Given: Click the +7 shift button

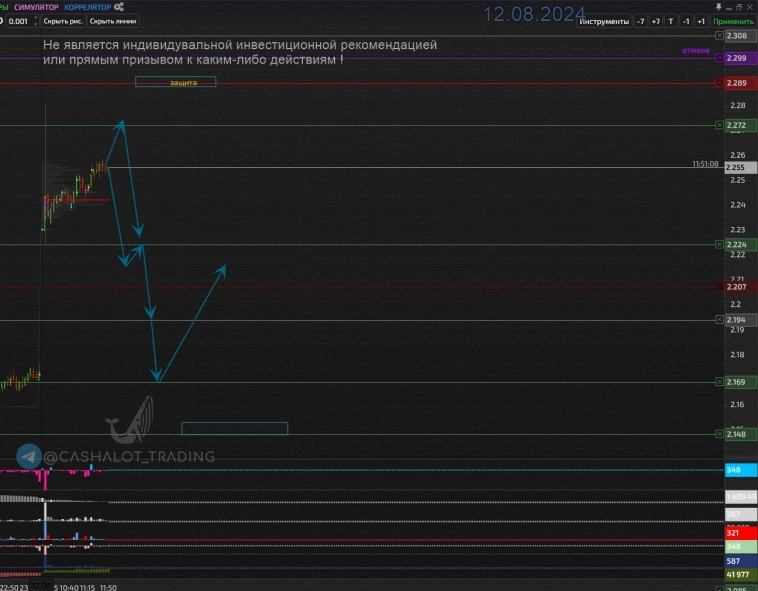Looking at the screenshot, I should coord(656,21).
